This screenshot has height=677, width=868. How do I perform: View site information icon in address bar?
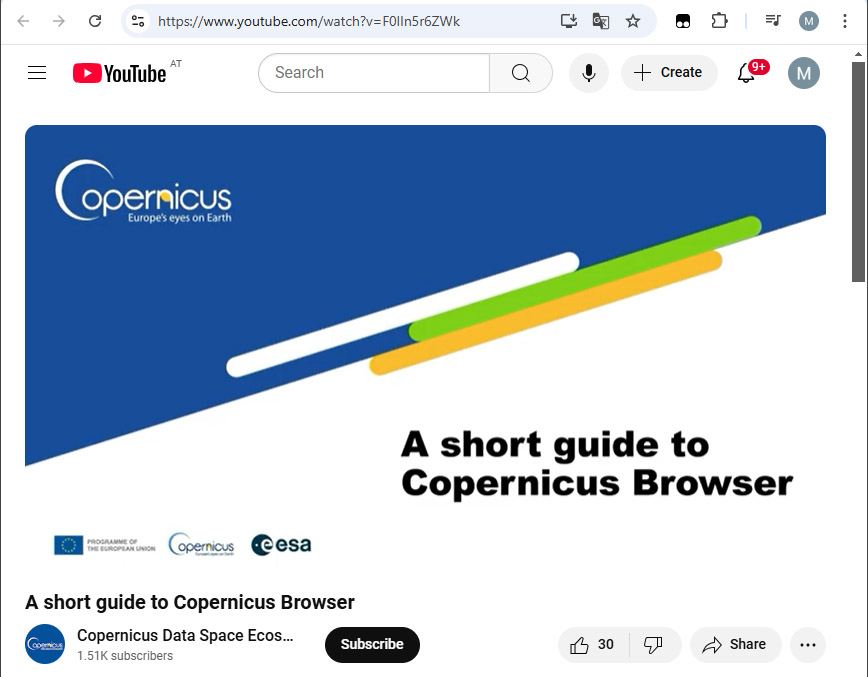click(138, 21)
